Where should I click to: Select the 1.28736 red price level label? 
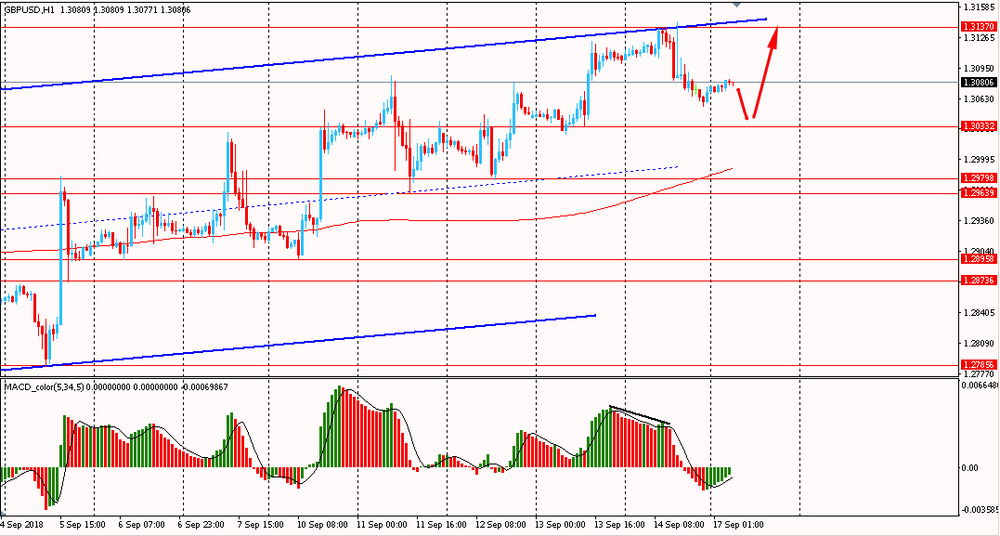[x=977, y=281]
